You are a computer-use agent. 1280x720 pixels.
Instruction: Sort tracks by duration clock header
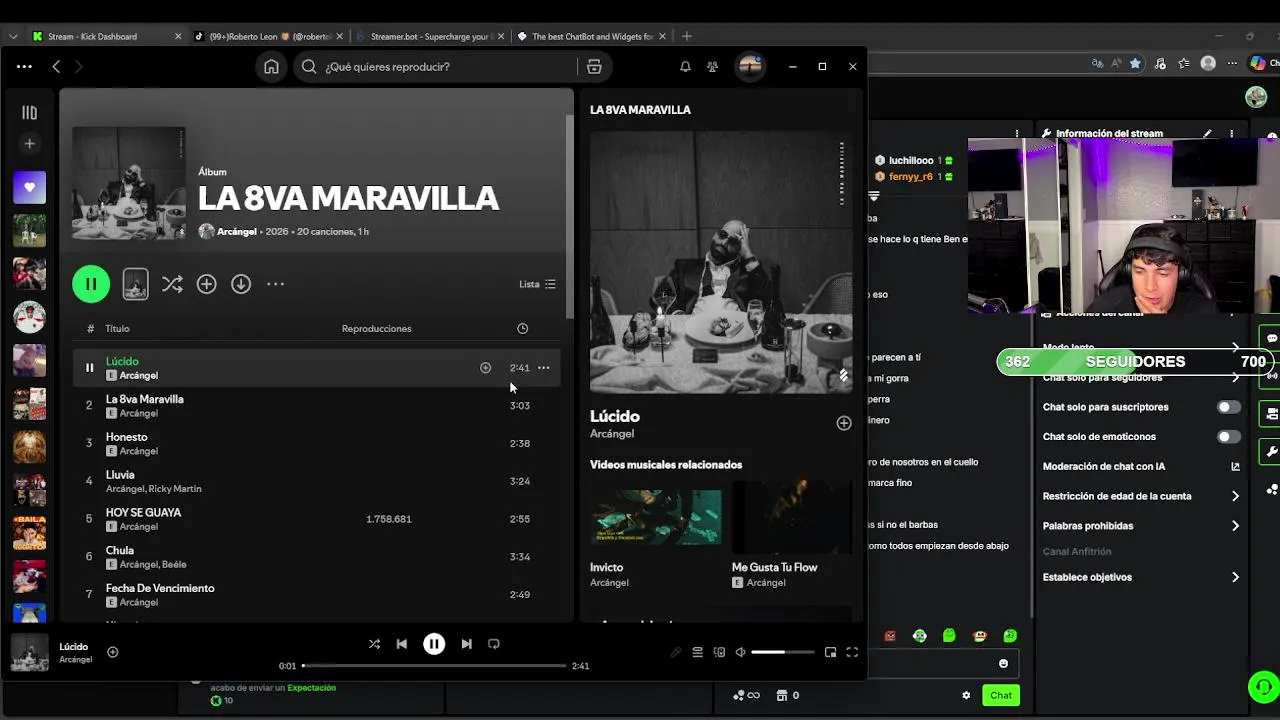(x=522, y=329)
